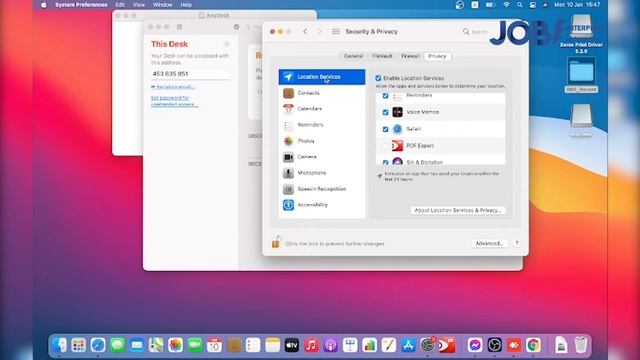This screenshot has width=640, height=360.
Task: Open Xerox Print Driver desktop icon
Action: (581, 34)
